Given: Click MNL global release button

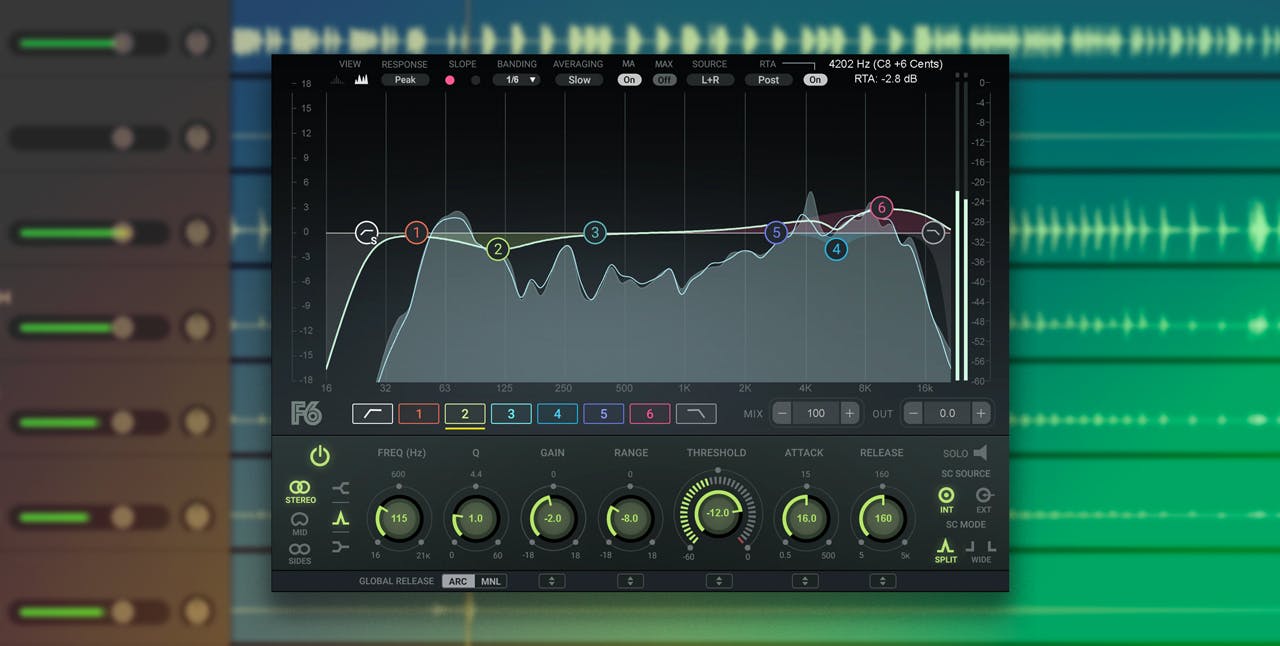Looking at the screenshot, I should (490, 581).
